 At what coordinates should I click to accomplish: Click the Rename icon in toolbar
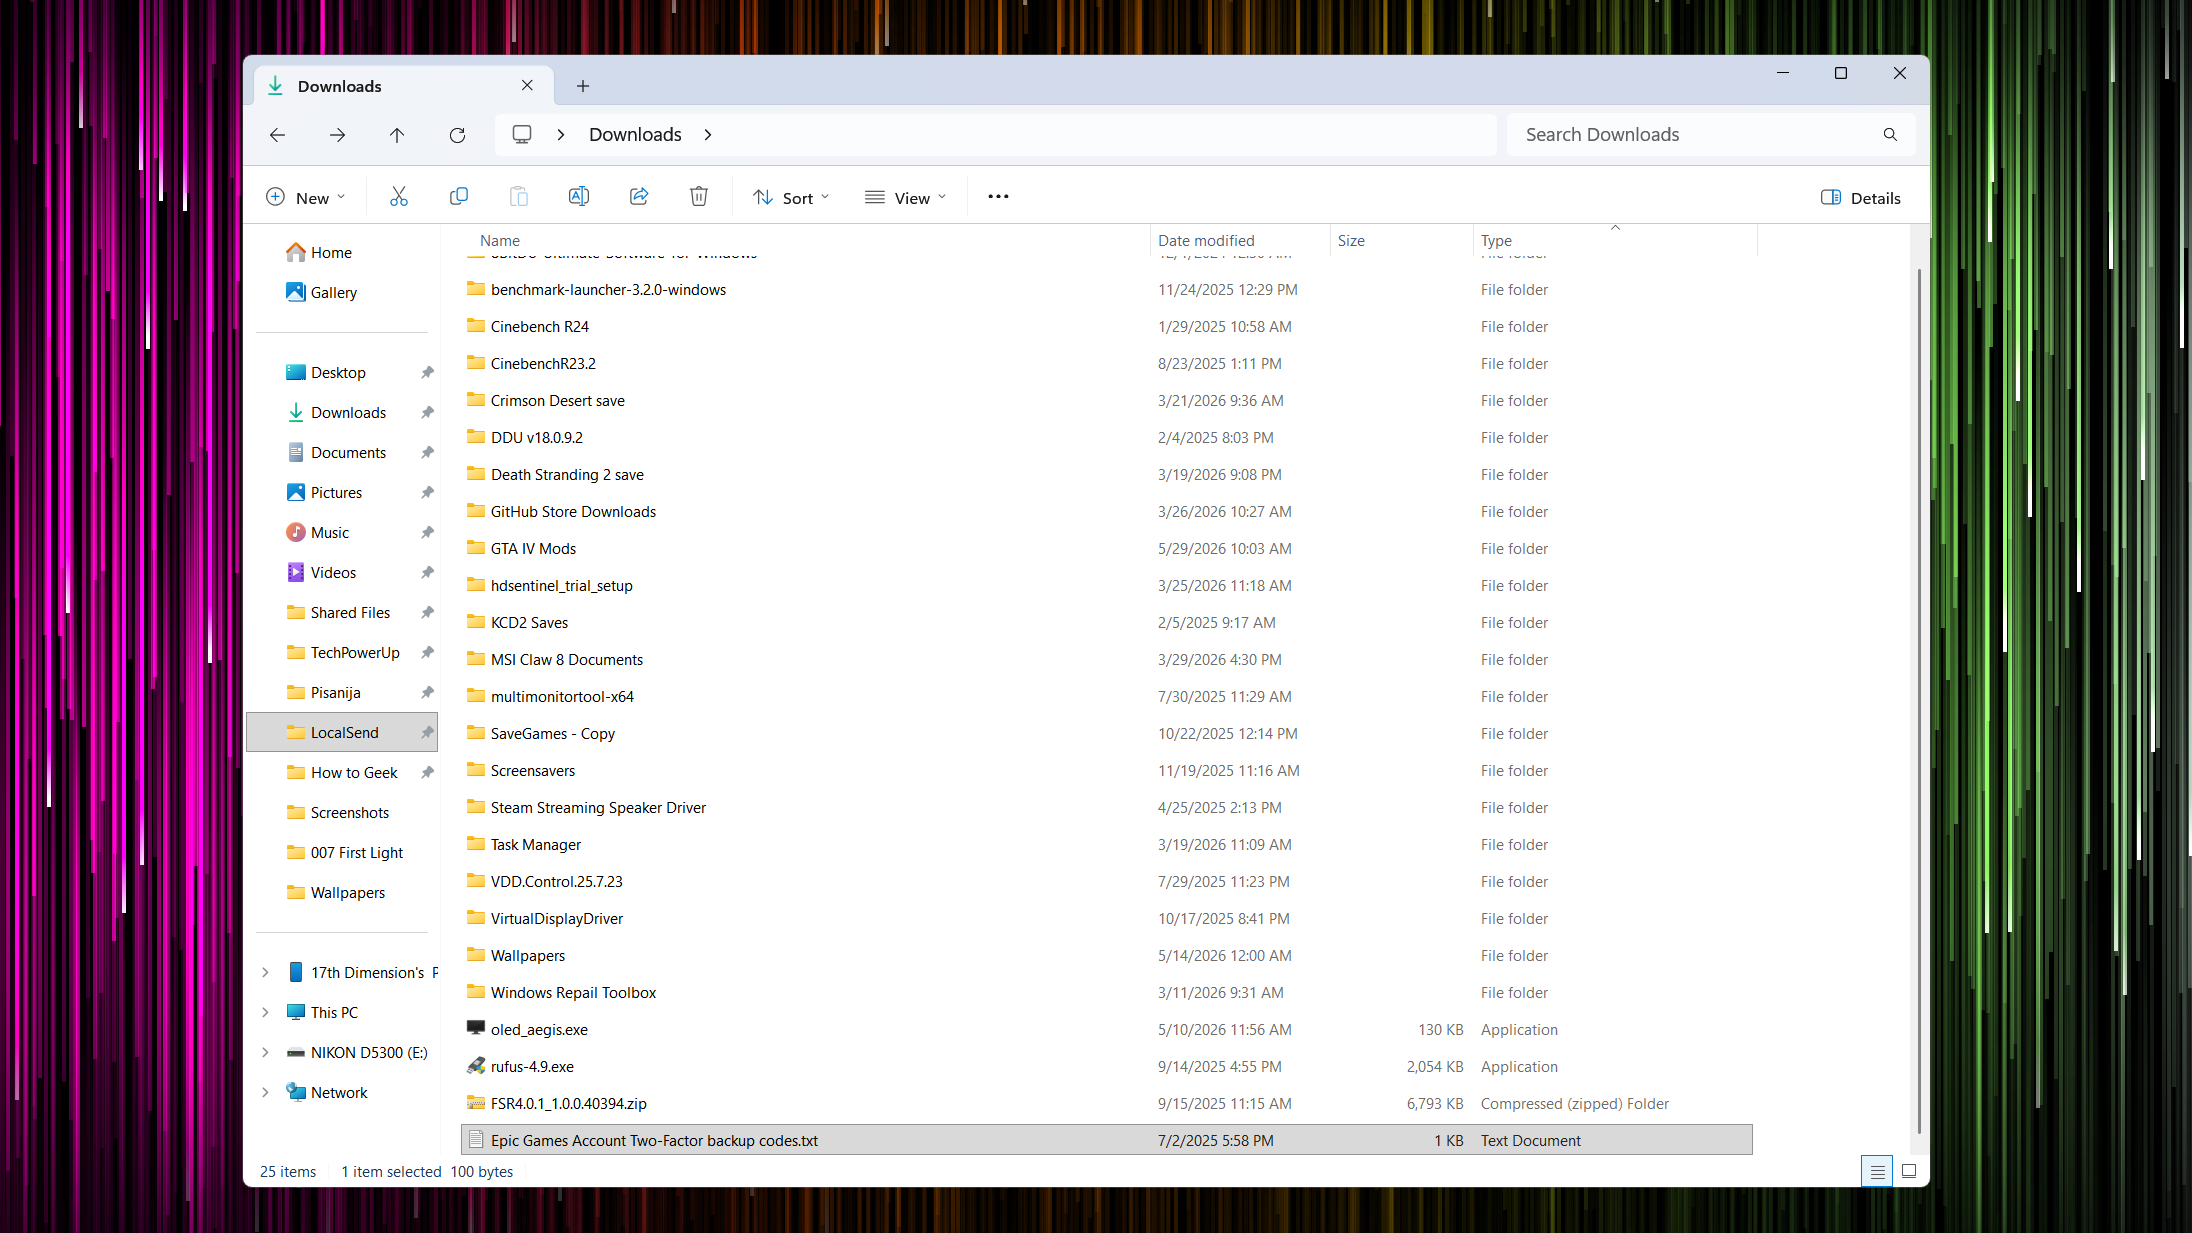(x=579, y=197)
